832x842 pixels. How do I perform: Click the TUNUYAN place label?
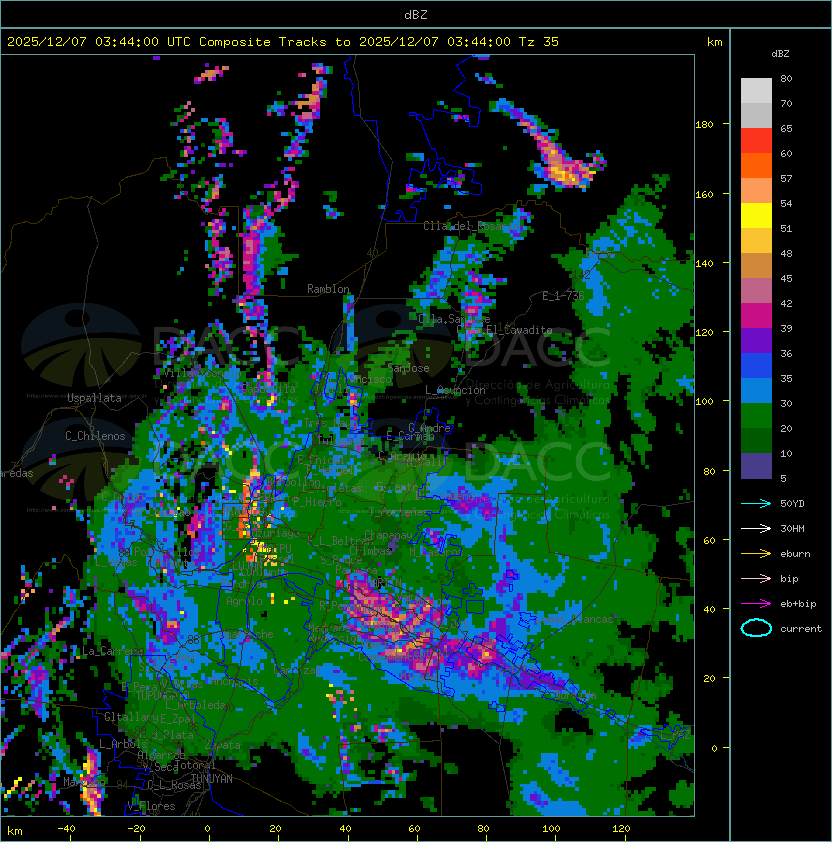click(x=212, y=779)
